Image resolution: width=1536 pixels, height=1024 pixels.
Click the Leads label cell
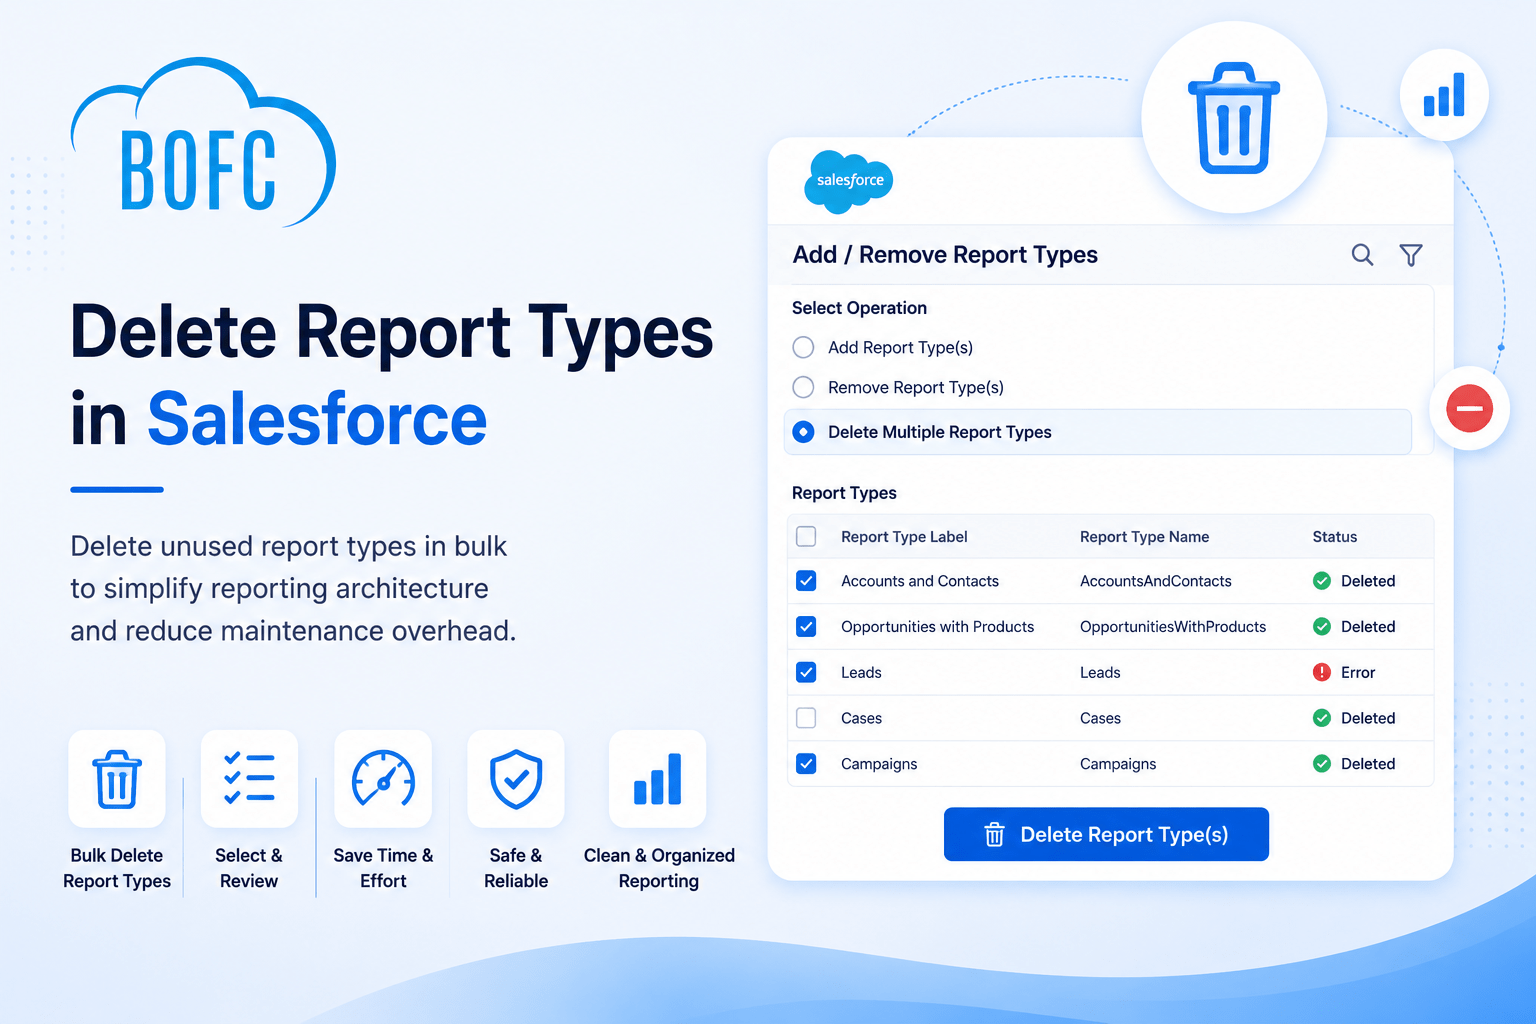pyautogui.click(x=861, y=672)
